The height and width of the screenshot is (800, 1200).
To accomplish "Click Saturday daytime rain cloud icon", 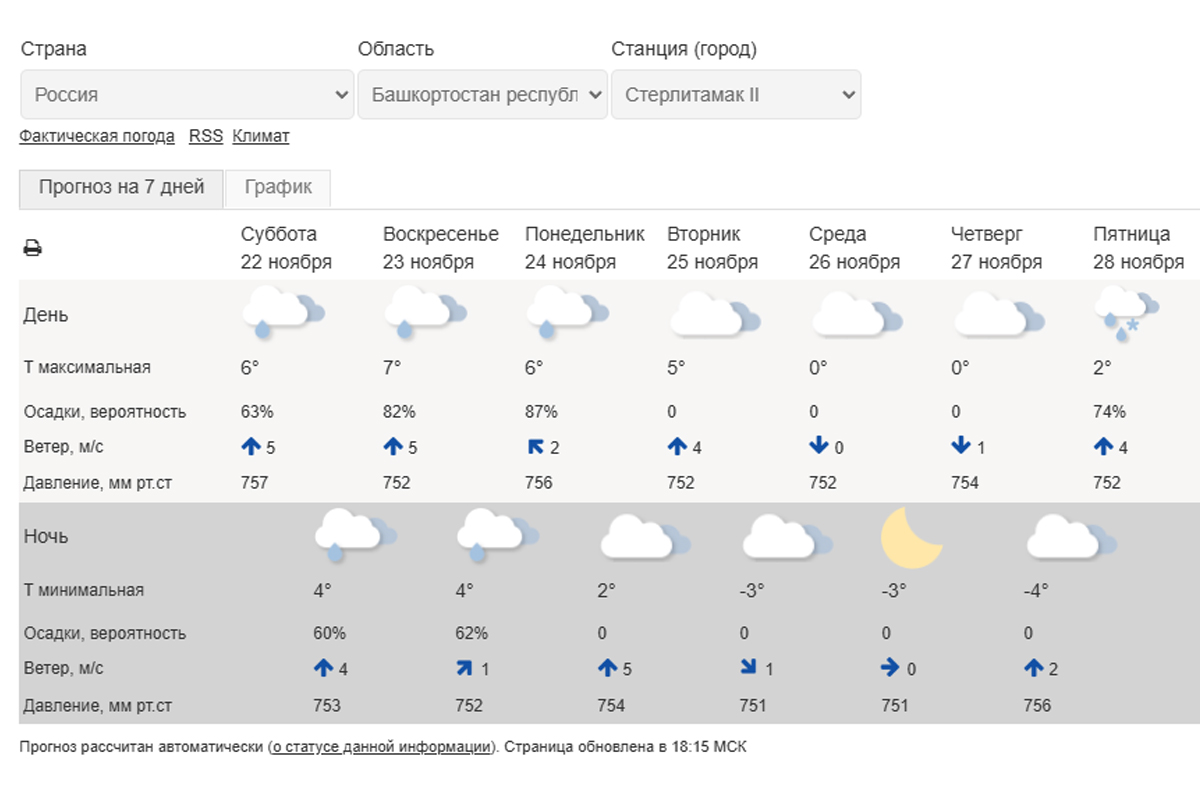I will pos(283,311).
